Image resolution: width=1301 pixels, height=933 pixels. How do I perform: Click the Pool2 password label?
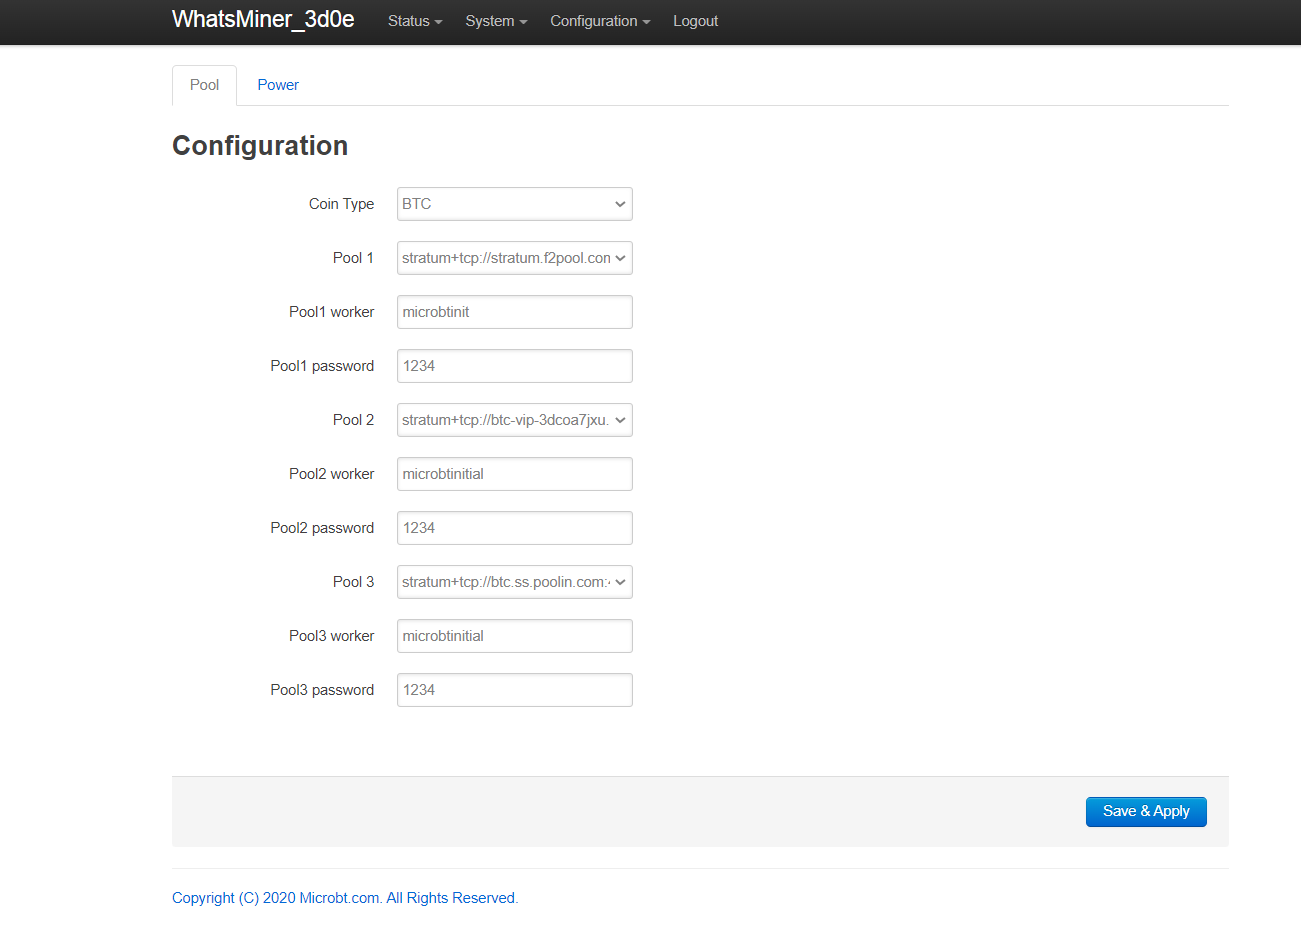[x=322, y=528]
